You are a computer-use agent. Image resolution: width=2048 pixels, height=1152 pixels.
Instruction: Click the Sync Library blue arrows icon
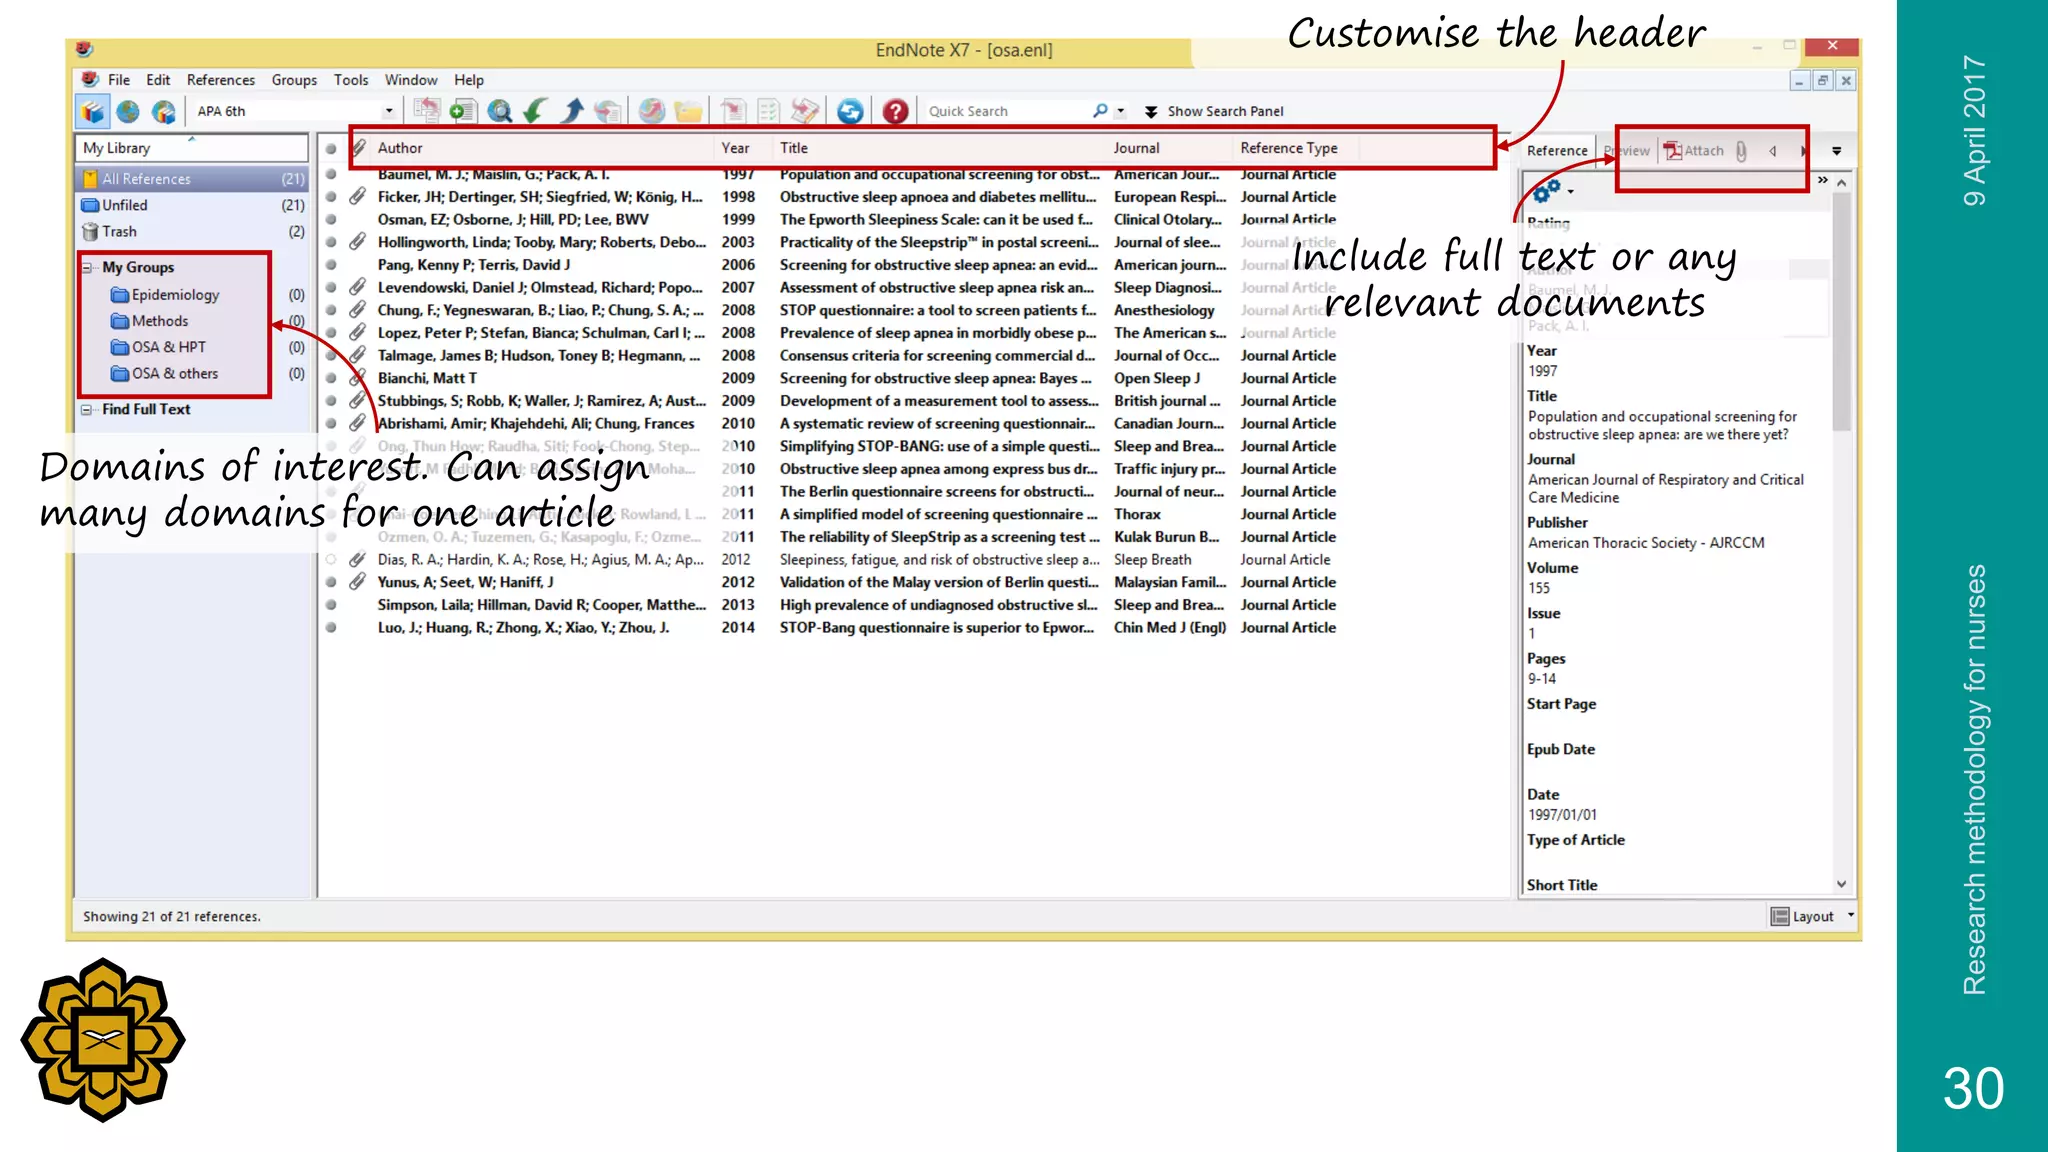click(850, 111)
